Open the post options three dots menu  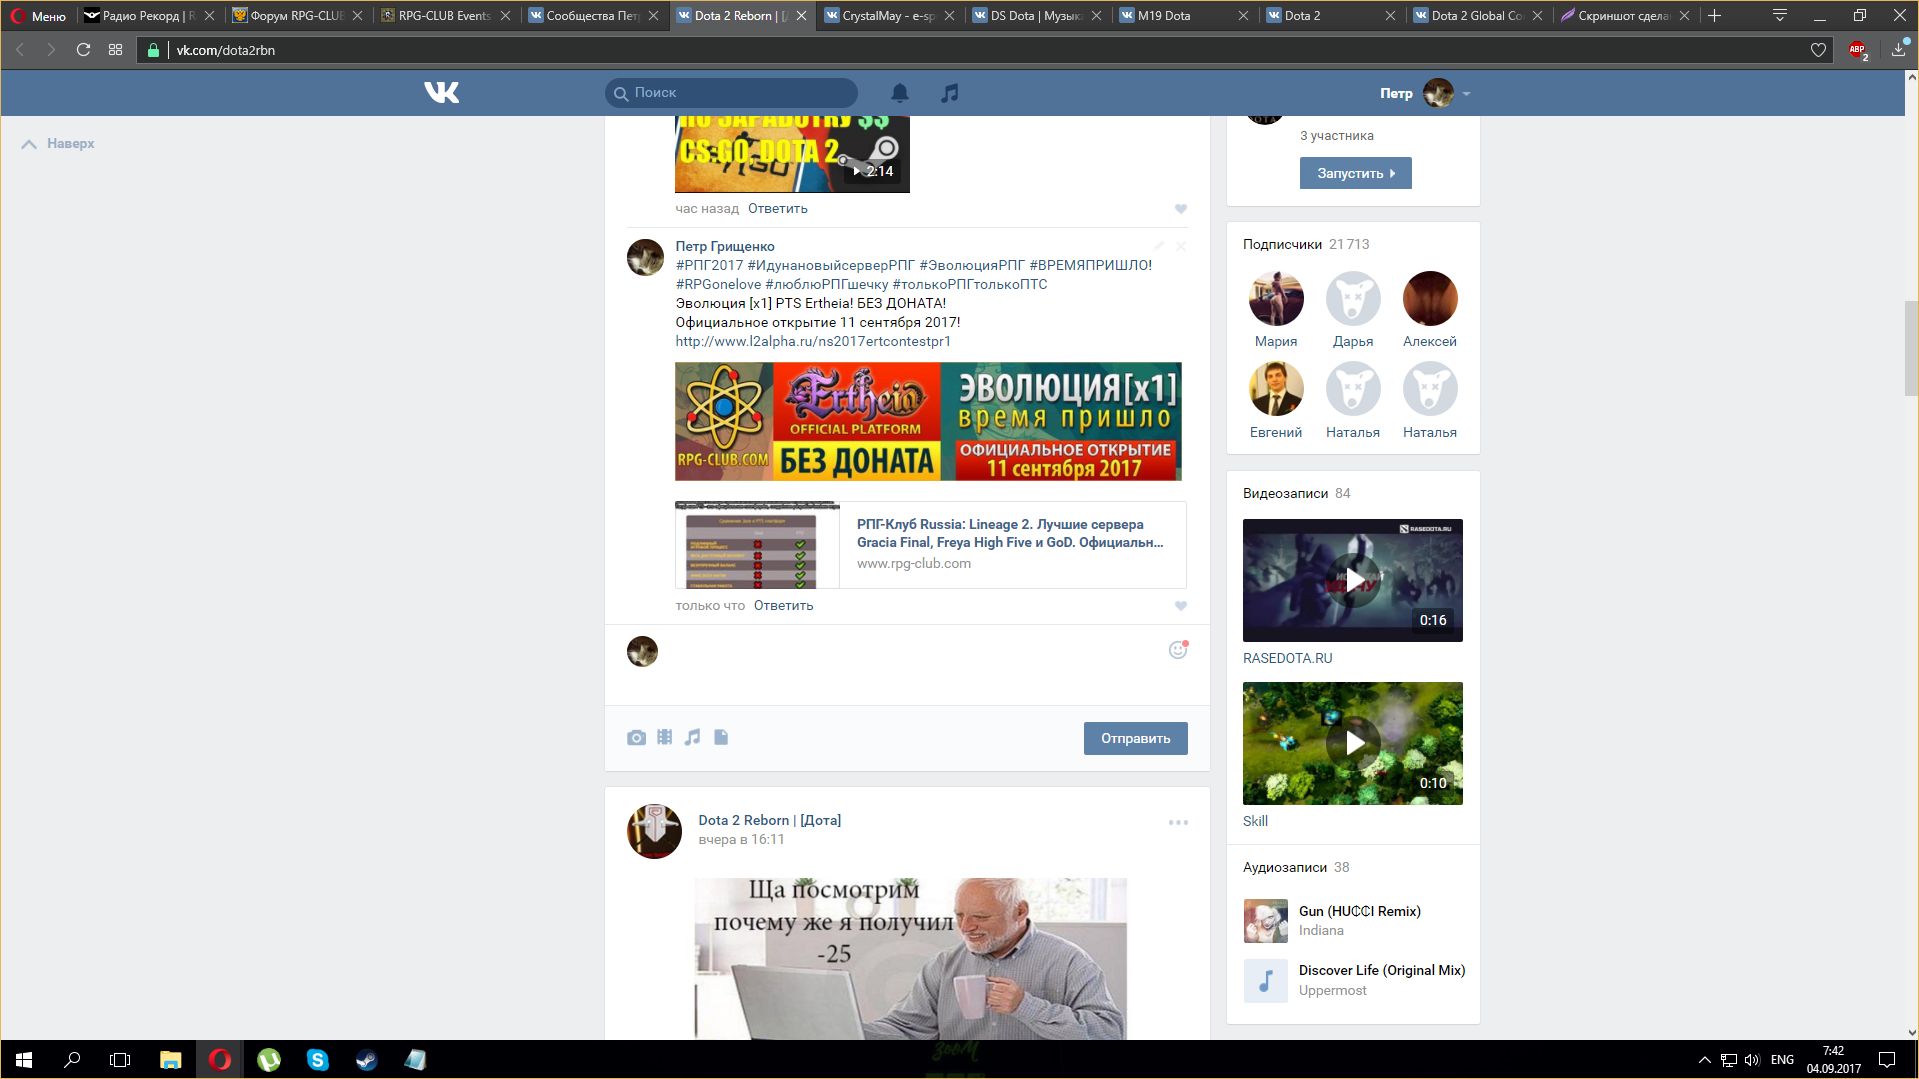(x=1178, y=822)
